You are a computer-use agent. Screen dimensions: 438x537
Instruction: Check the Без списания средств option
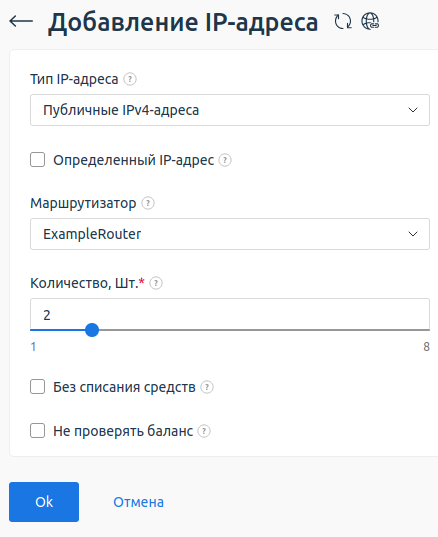37,387
